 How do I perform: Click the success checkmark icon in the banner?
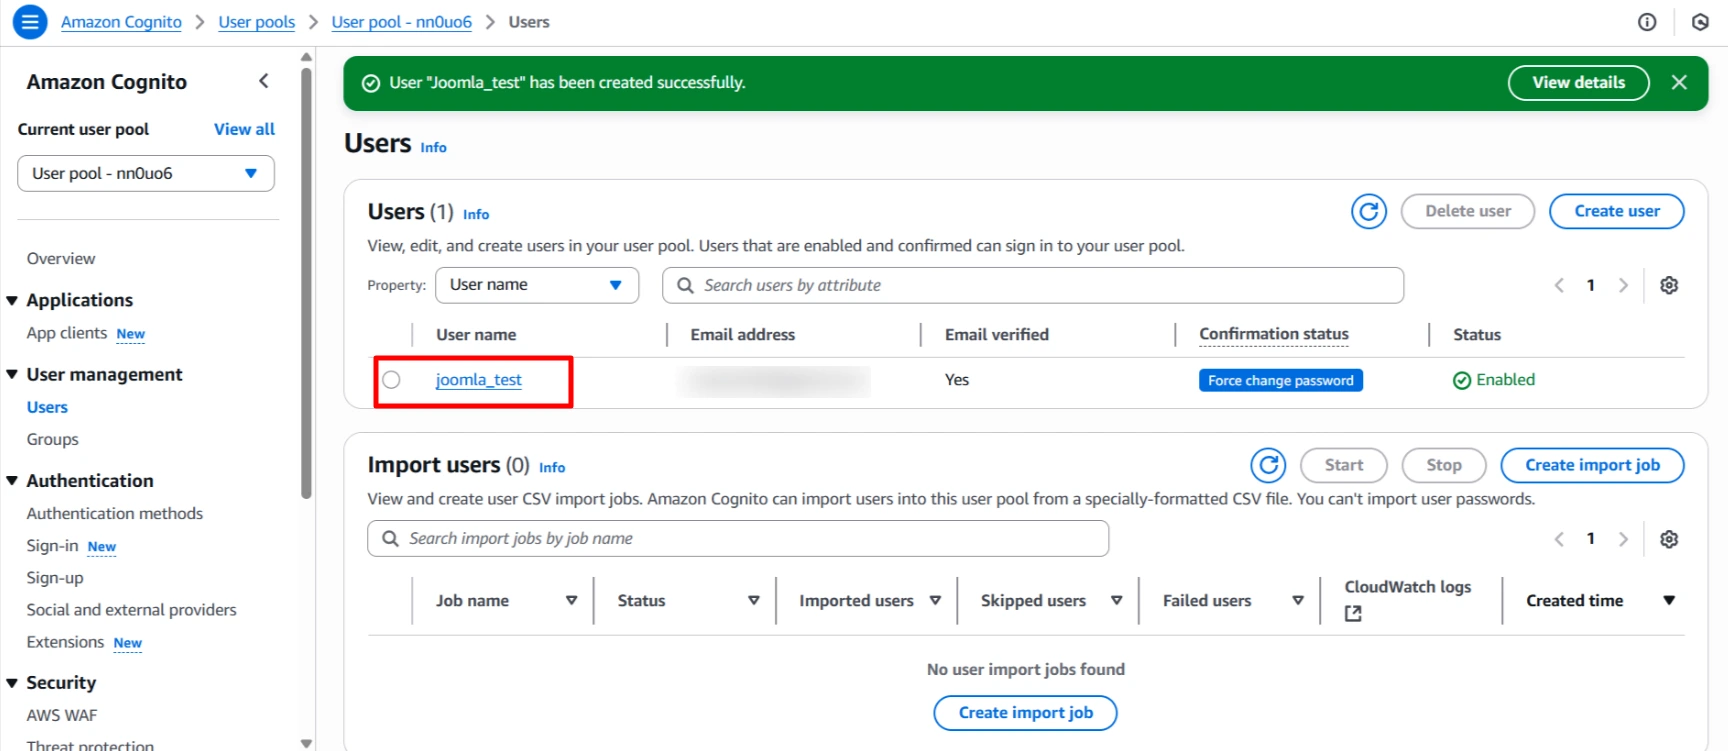(371, 83)
